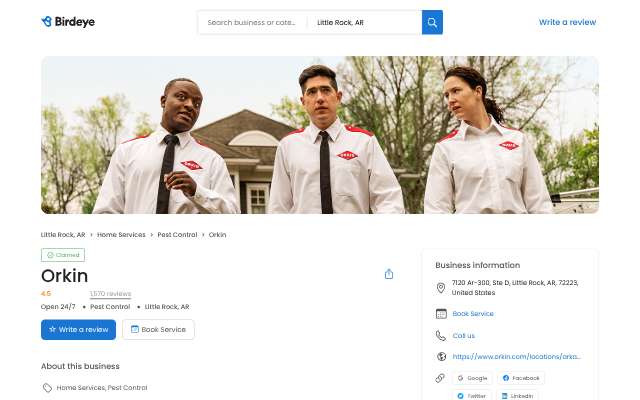
Task: Click the Claimed badge
Action: (63, 255)
